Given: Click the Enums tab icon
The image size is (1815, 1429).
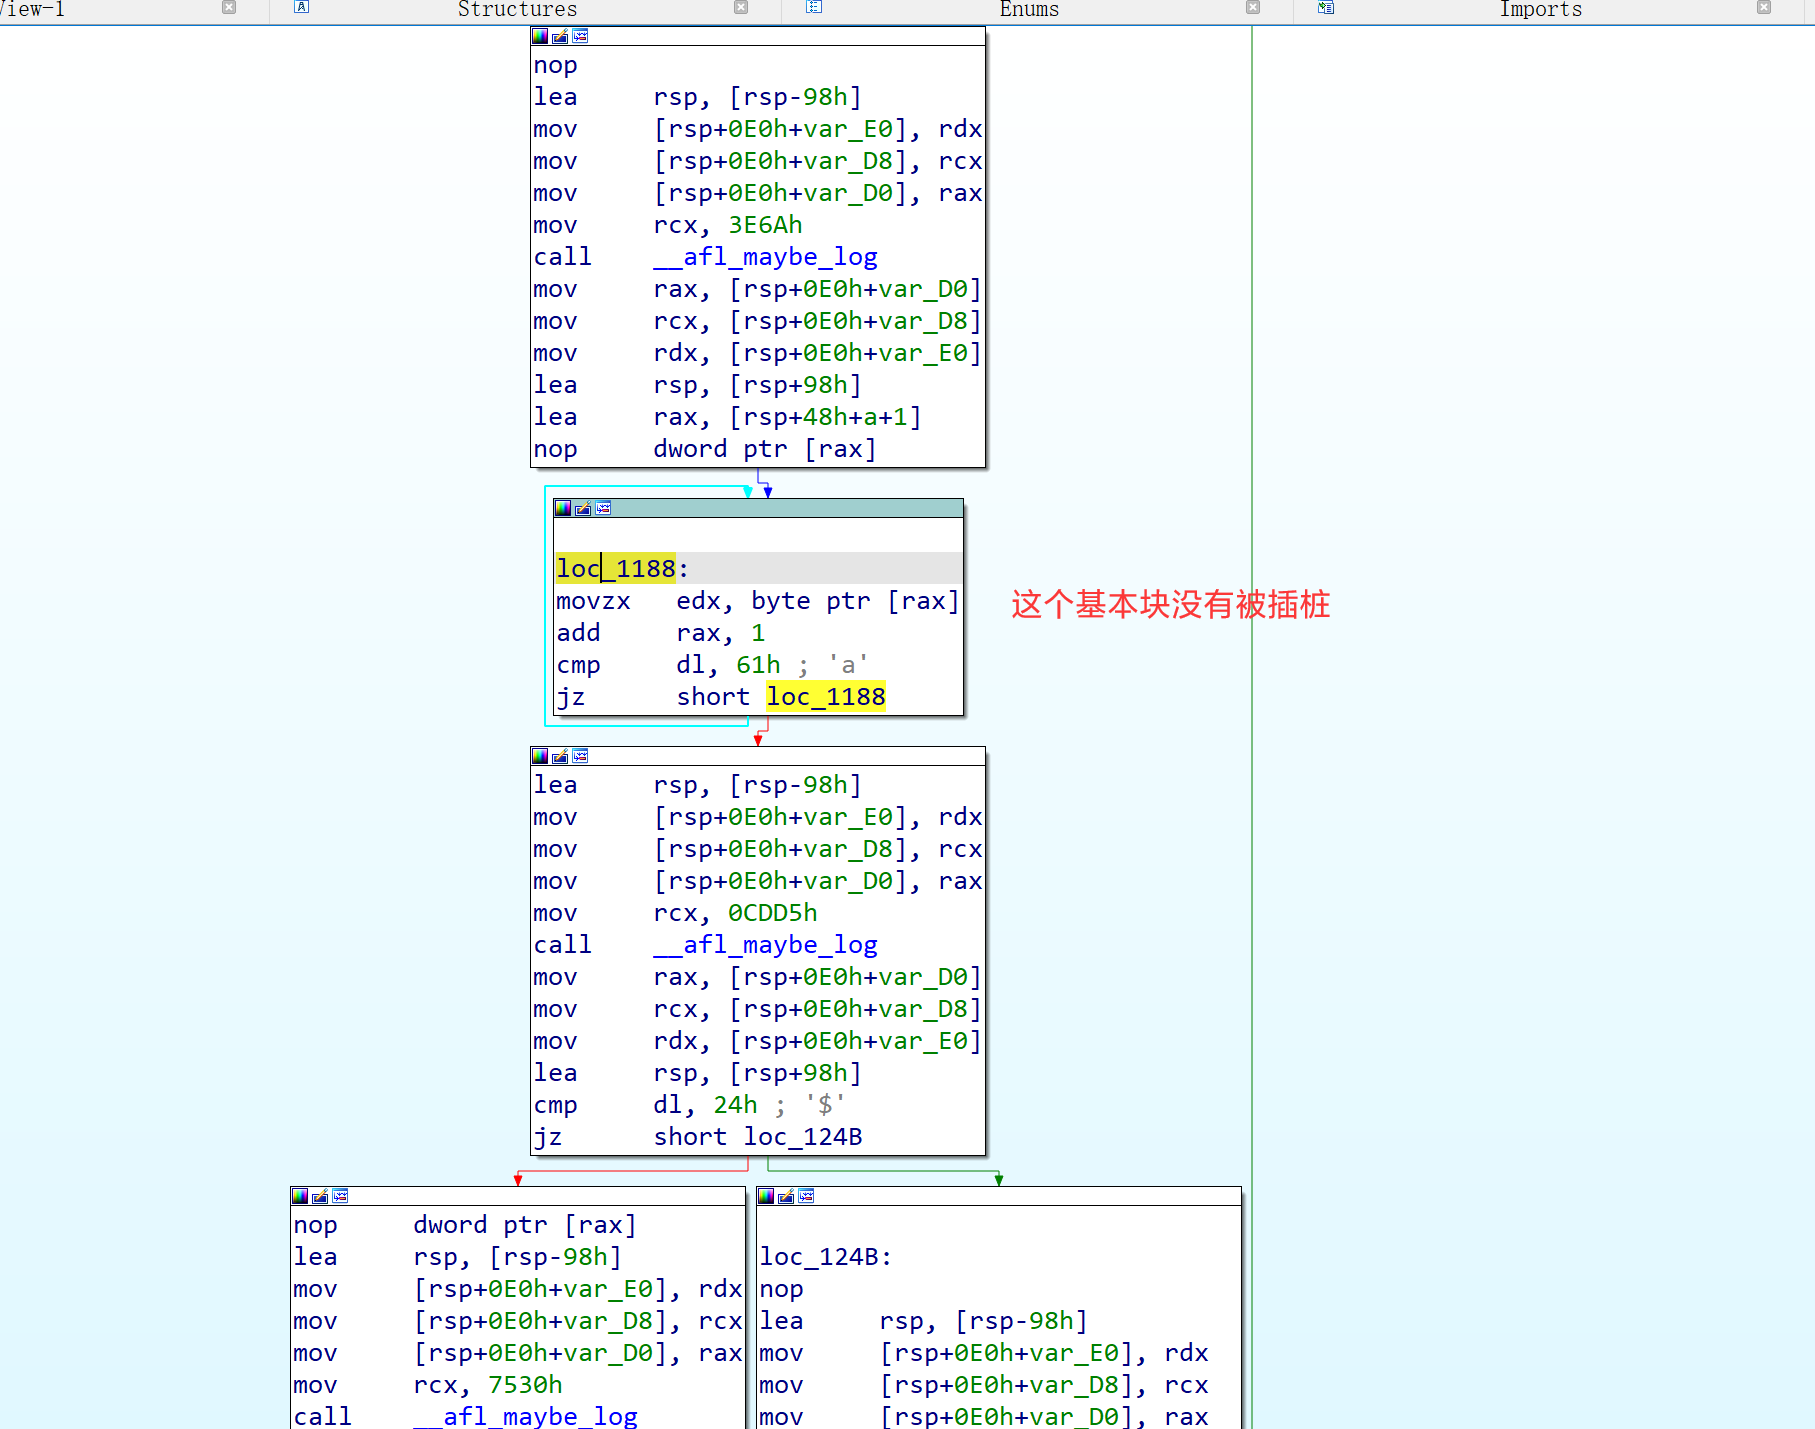Looking at the screenshot, I should pos(814,7).
